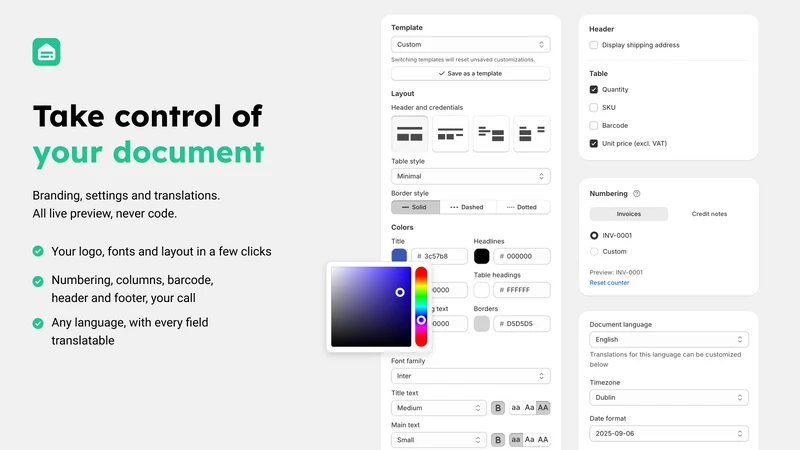Choose Dotted border style
The width and height of the screenshot is (800, 450).
pyautogui.click(x=522, y=207)
